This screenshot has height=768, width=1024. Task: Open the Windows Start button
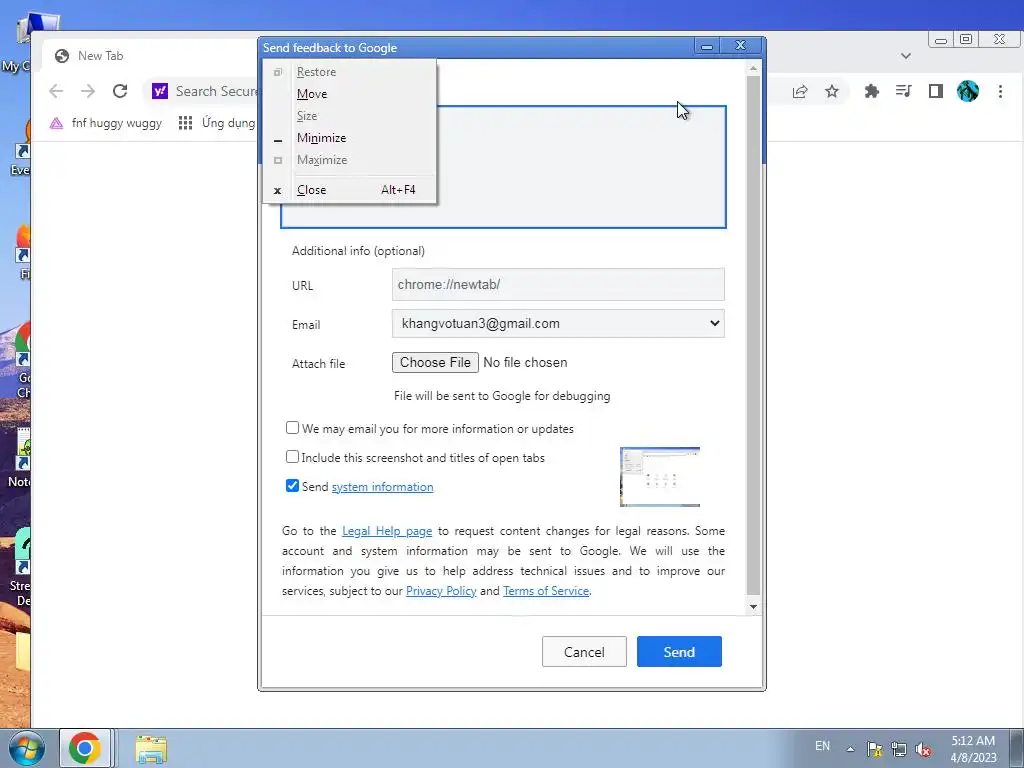(27, 748)
